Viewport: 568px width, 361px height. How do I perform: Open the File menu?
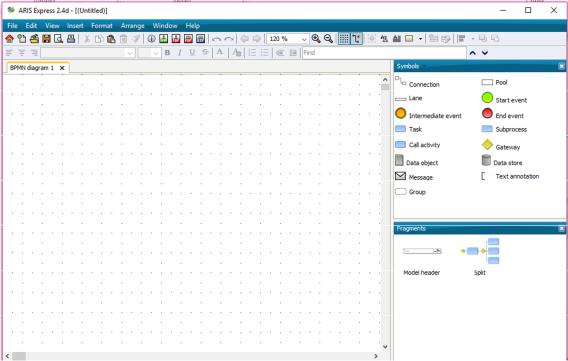[12, 26]
